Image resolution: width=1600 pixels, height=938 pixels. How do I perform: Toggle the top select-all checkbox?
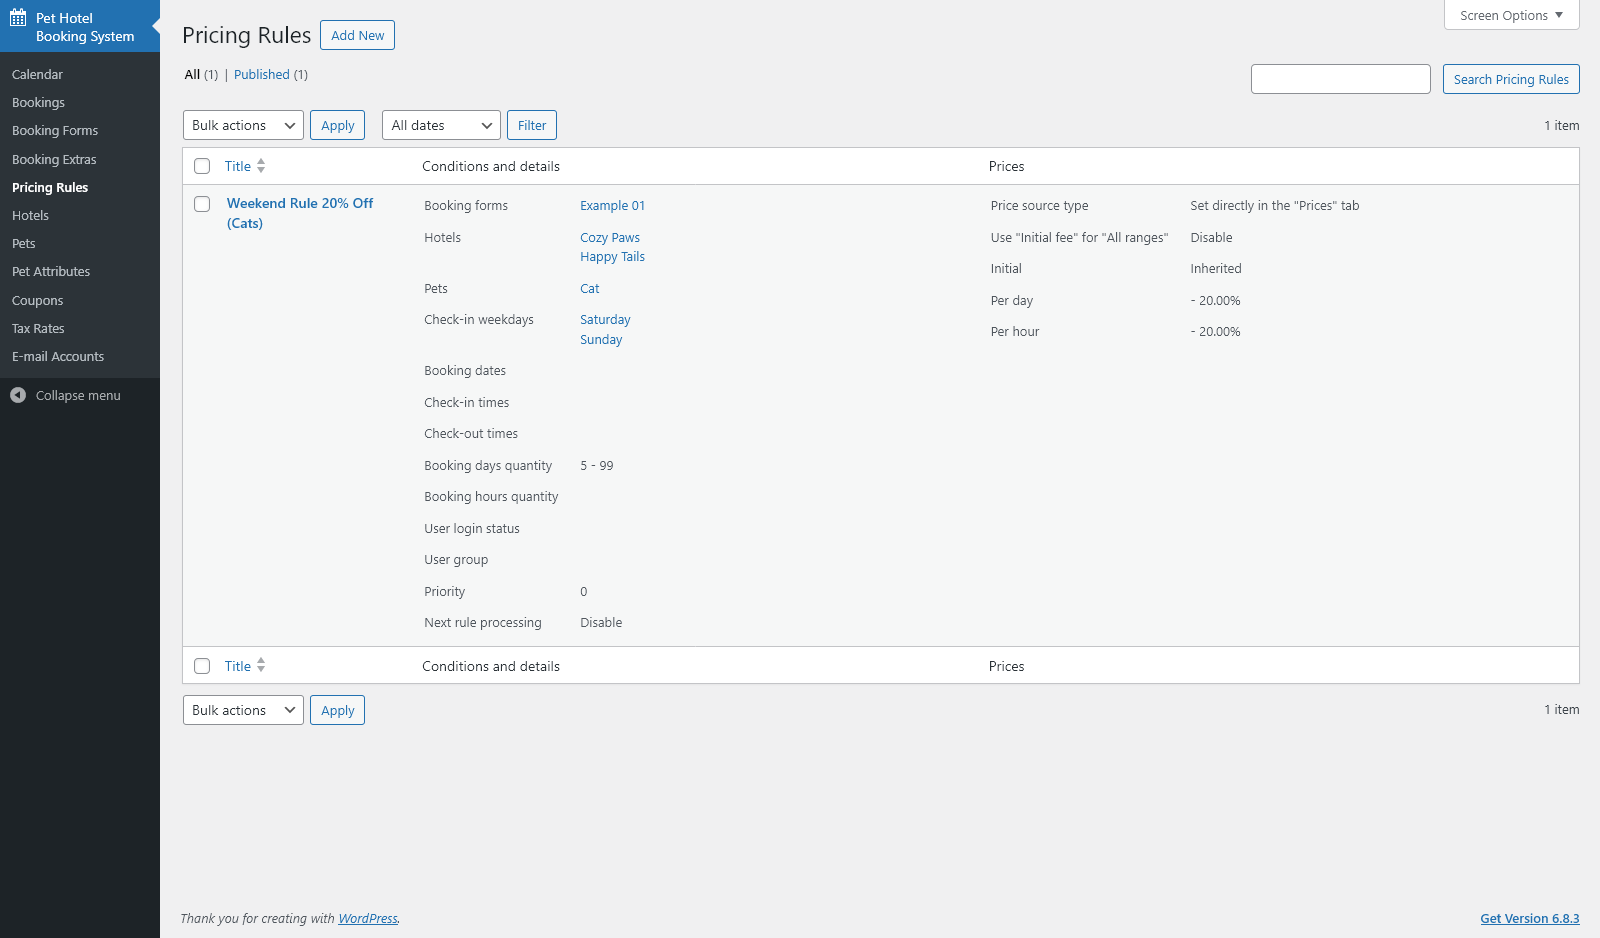point(202,166)
